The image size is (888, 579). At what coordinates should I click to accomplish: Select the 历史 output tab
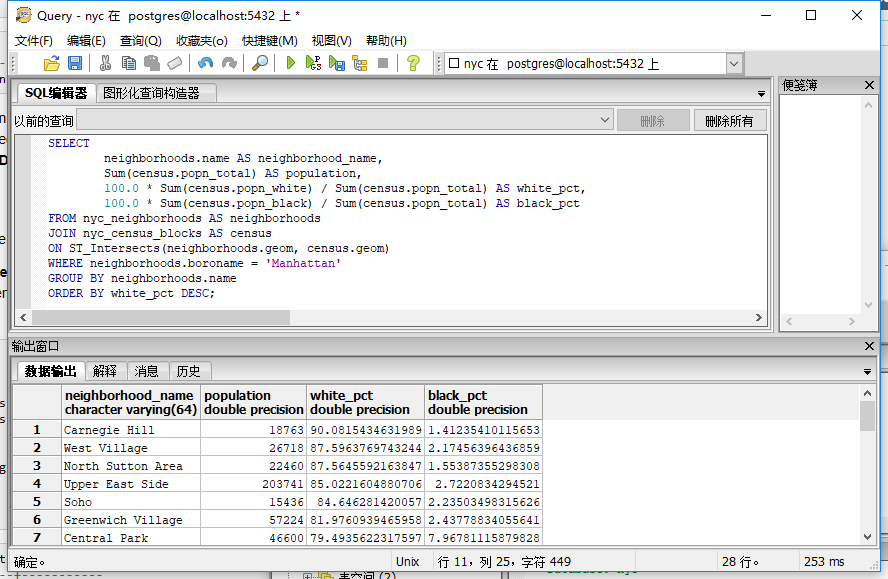click(189, 371)
